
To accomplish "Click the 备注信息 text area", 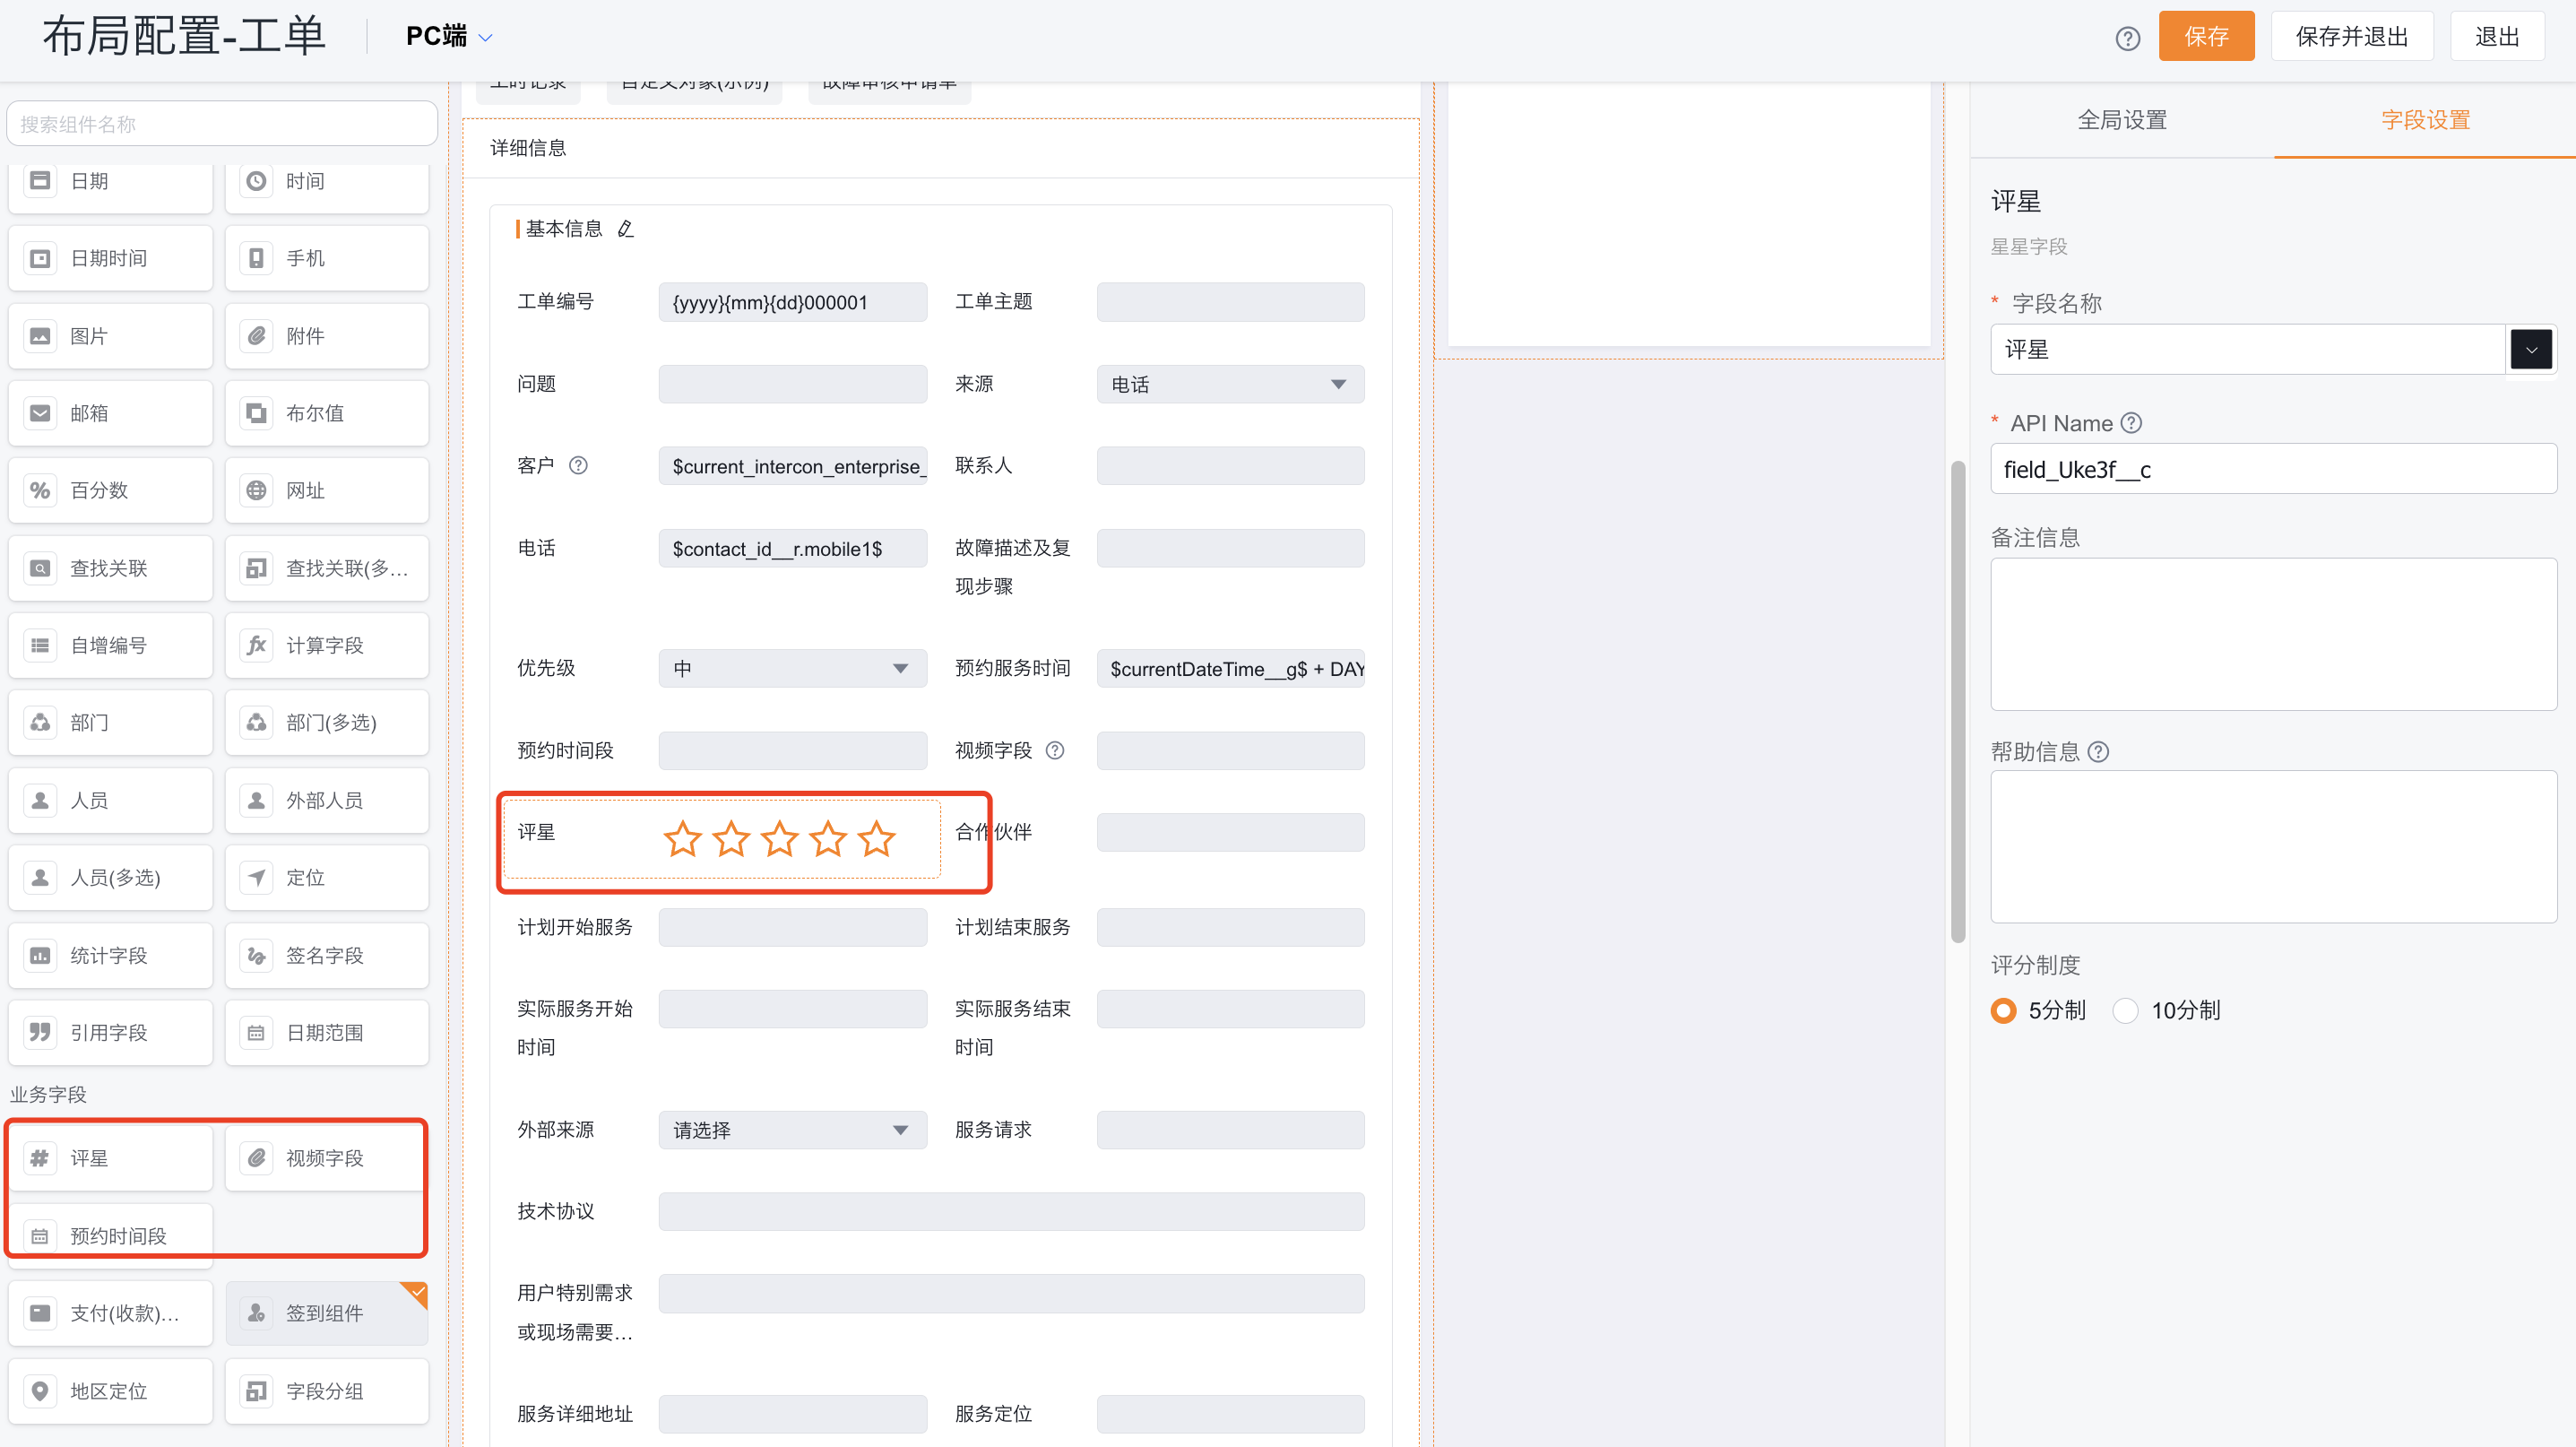I will click(2273, 634).
